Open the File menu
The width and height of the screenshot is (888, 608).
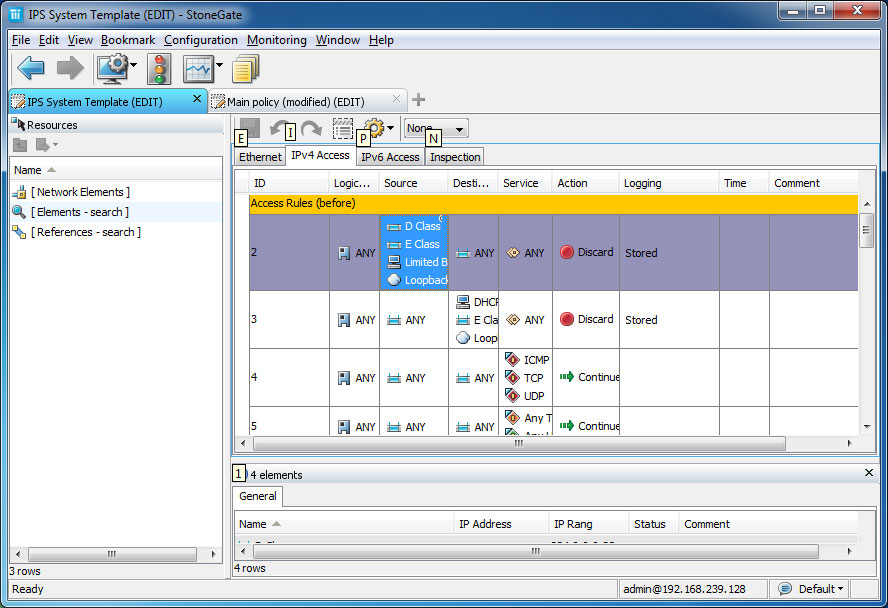point(21,40)
